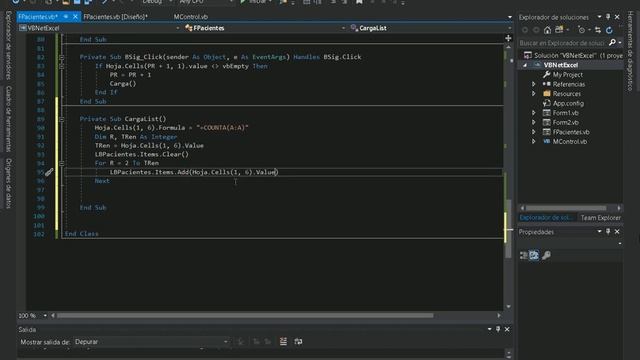This screenshot has height=360, width=640.
Task: Click the split editor icon above scrollbar
Action: 508,38
